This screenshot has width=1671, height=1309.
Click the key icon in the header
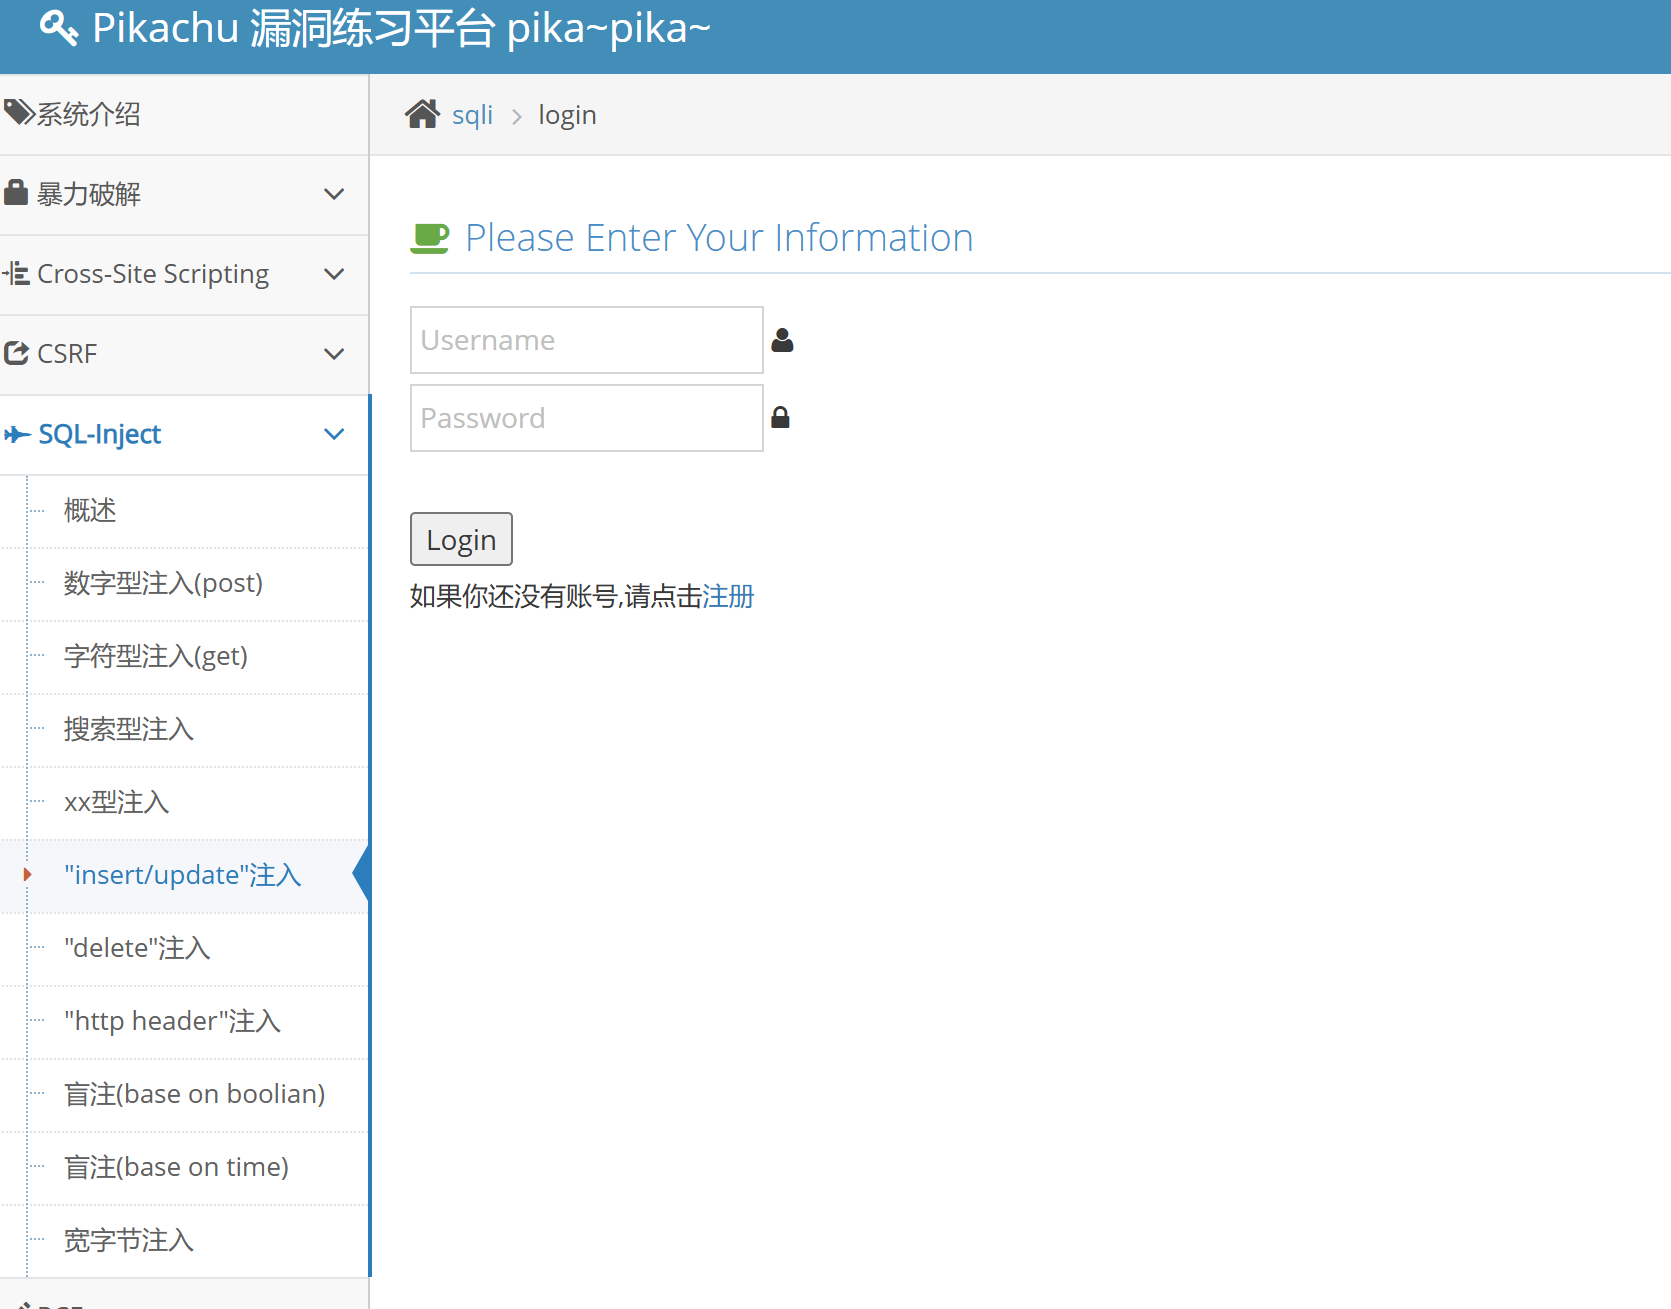(57, 28)
